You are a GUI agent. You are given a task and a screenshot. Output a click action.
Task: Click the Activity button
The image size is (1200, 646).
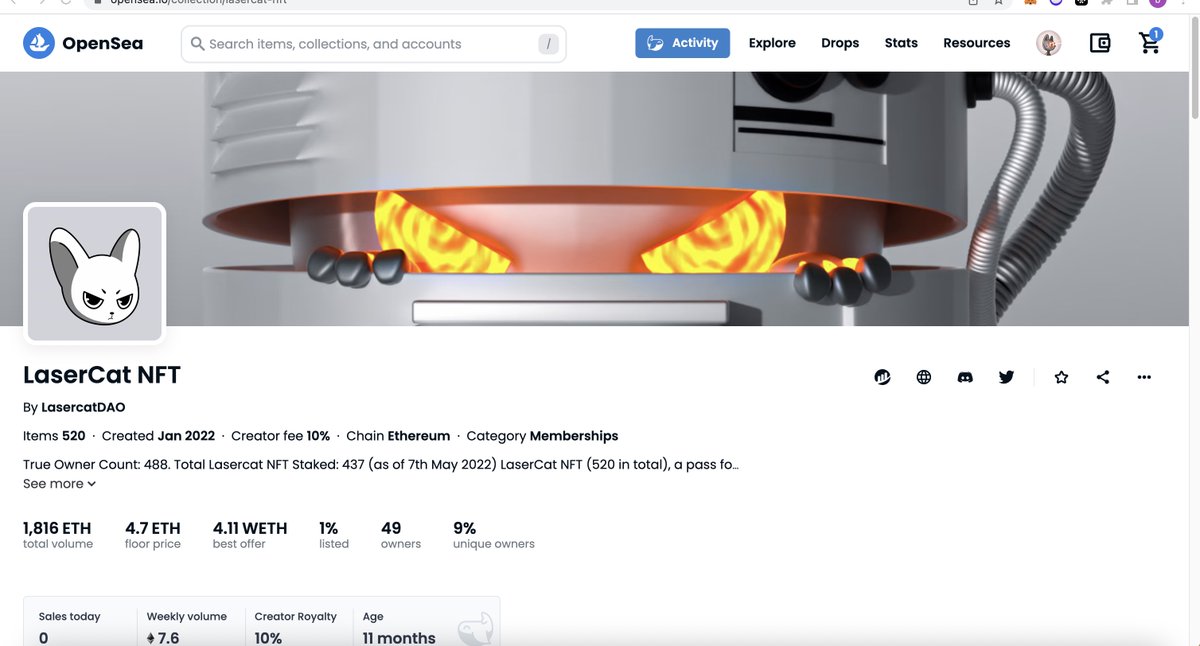tap(682, 43)
